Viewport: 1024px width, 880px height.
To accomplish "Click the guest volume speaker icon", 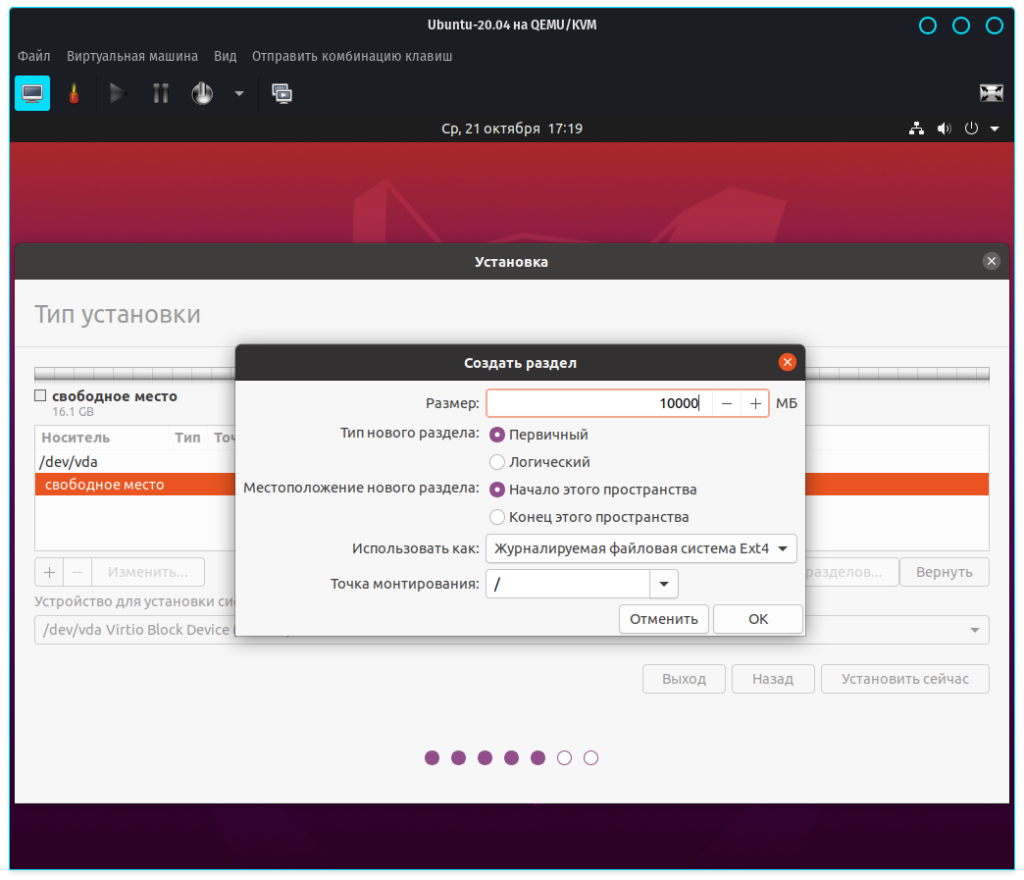I will click(943, 129).
